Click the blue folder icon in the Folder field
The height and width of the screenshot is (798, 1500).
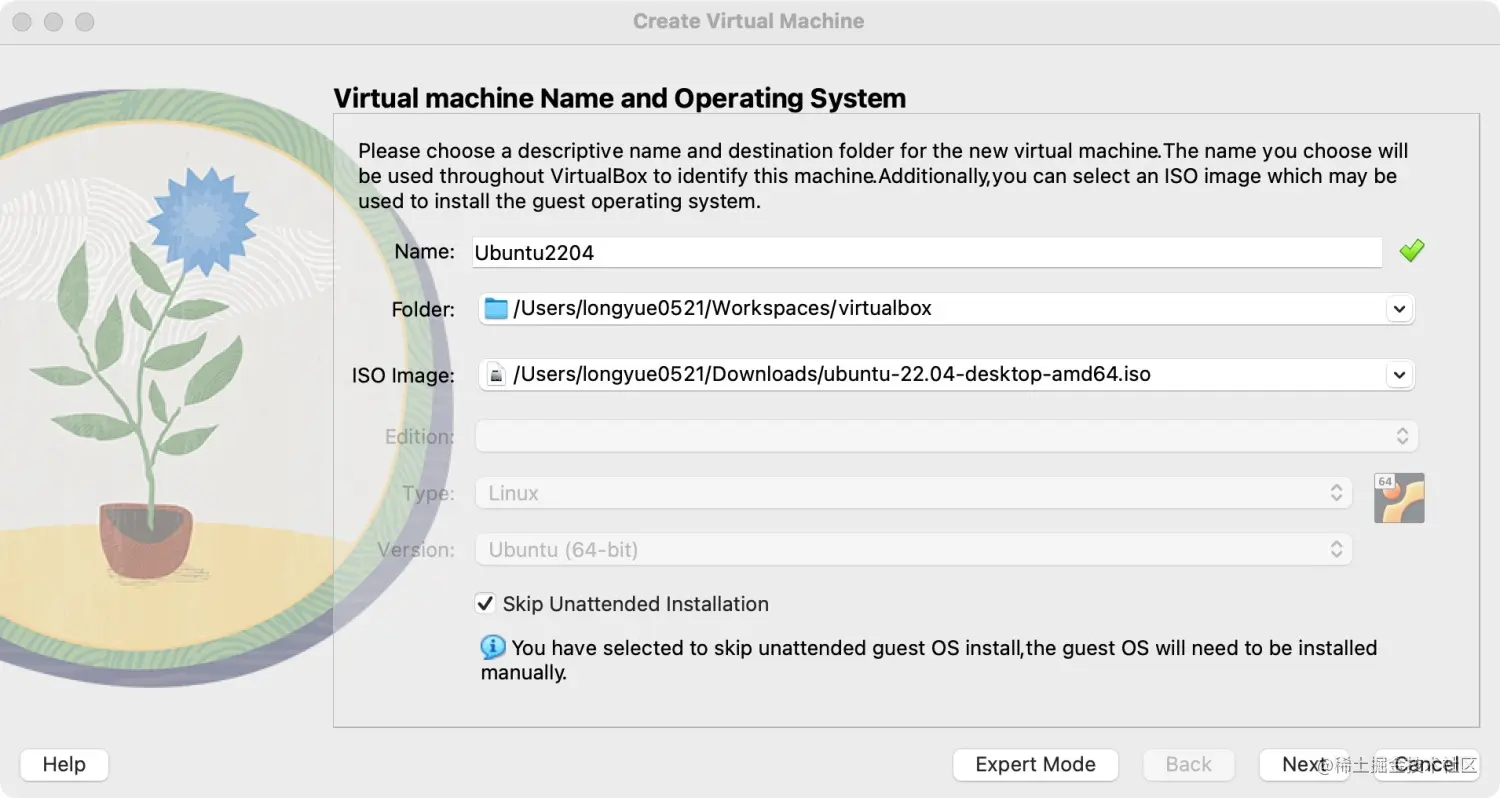[496, 308]
